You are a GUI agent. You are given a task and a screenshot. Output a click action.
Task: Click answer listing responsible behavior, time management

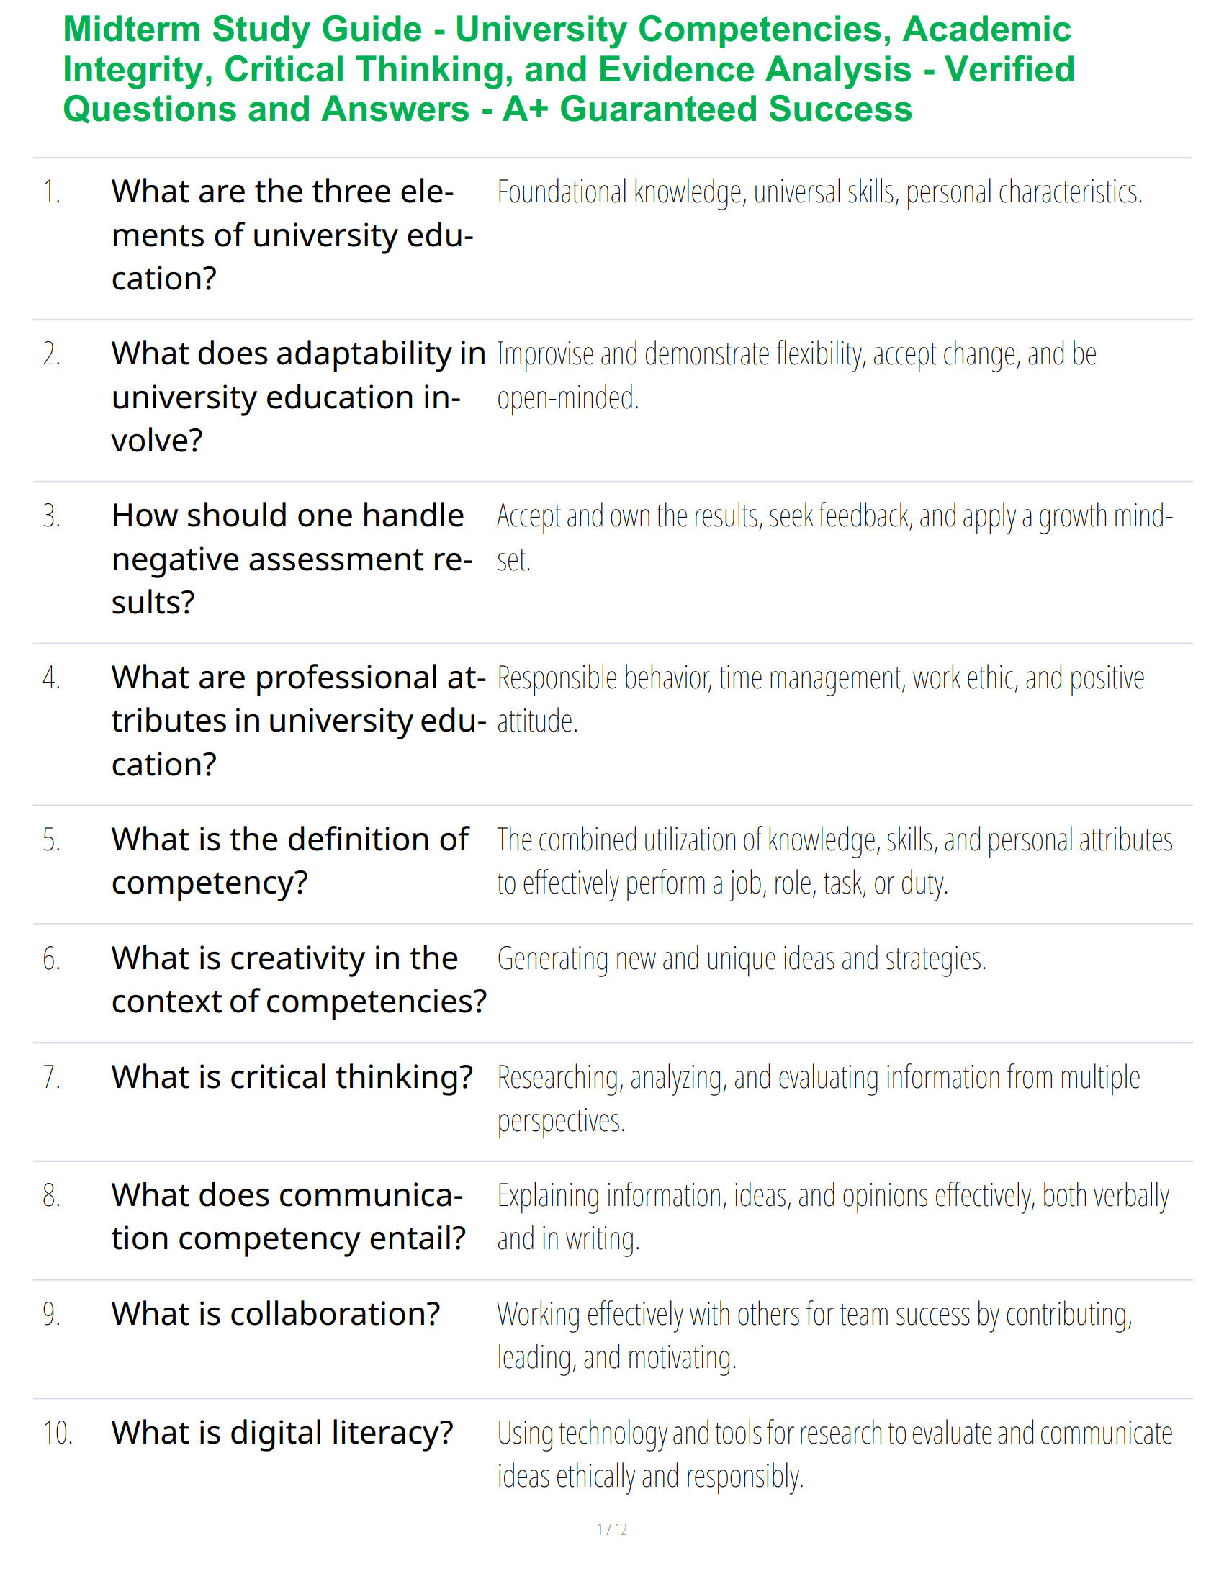tap(820, 700)
